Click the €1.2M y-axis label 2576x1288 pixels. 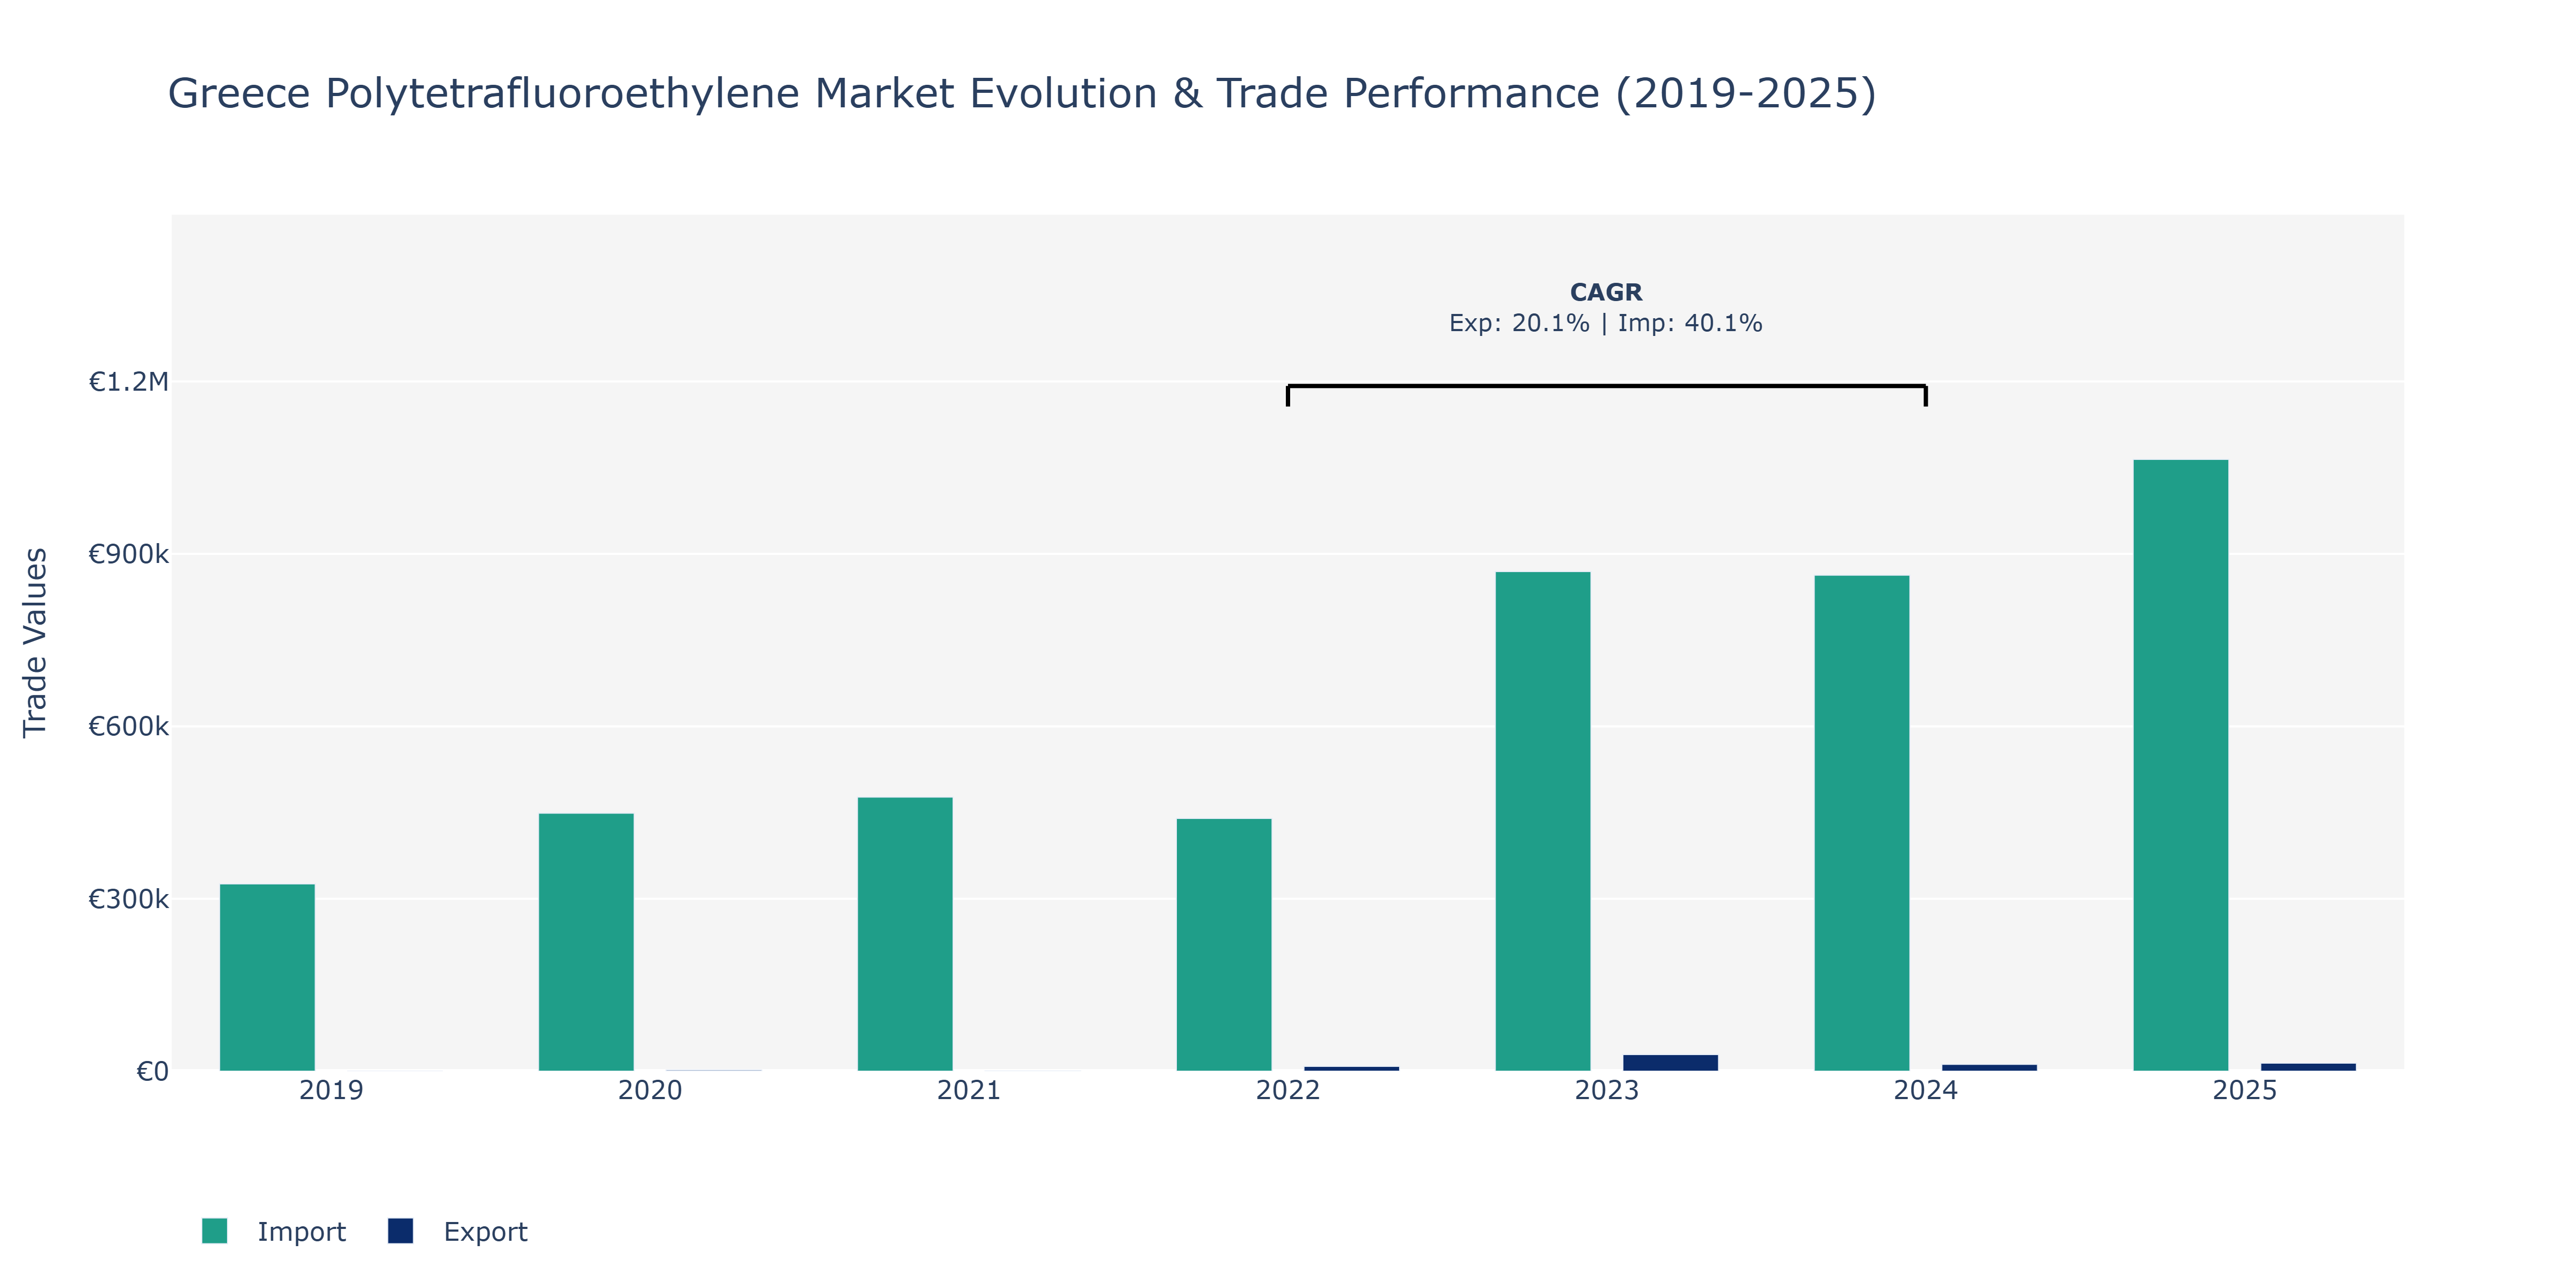pyautogui.click(x=128, y=382)
